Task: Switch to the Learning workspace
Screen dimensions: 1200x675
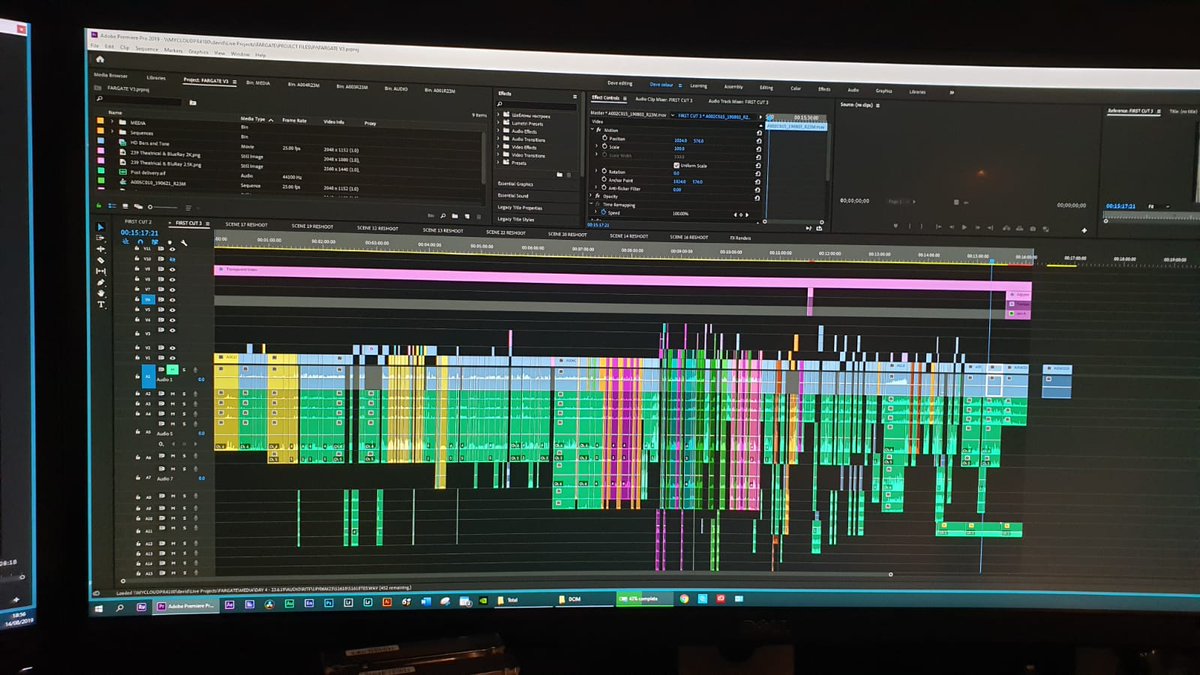Action: click(698, 87)
